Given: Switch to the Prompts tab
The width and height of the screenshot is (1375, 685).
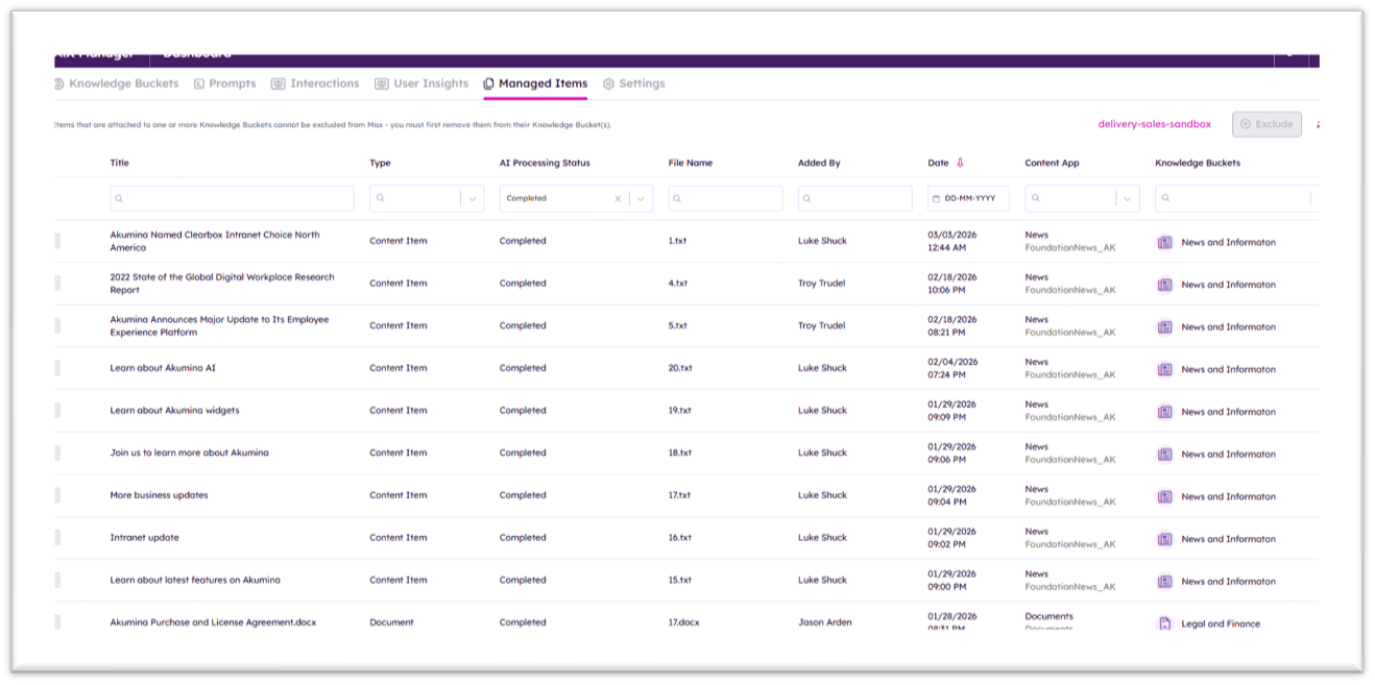Looking at the screenshot, I should [x=225, y=84].
